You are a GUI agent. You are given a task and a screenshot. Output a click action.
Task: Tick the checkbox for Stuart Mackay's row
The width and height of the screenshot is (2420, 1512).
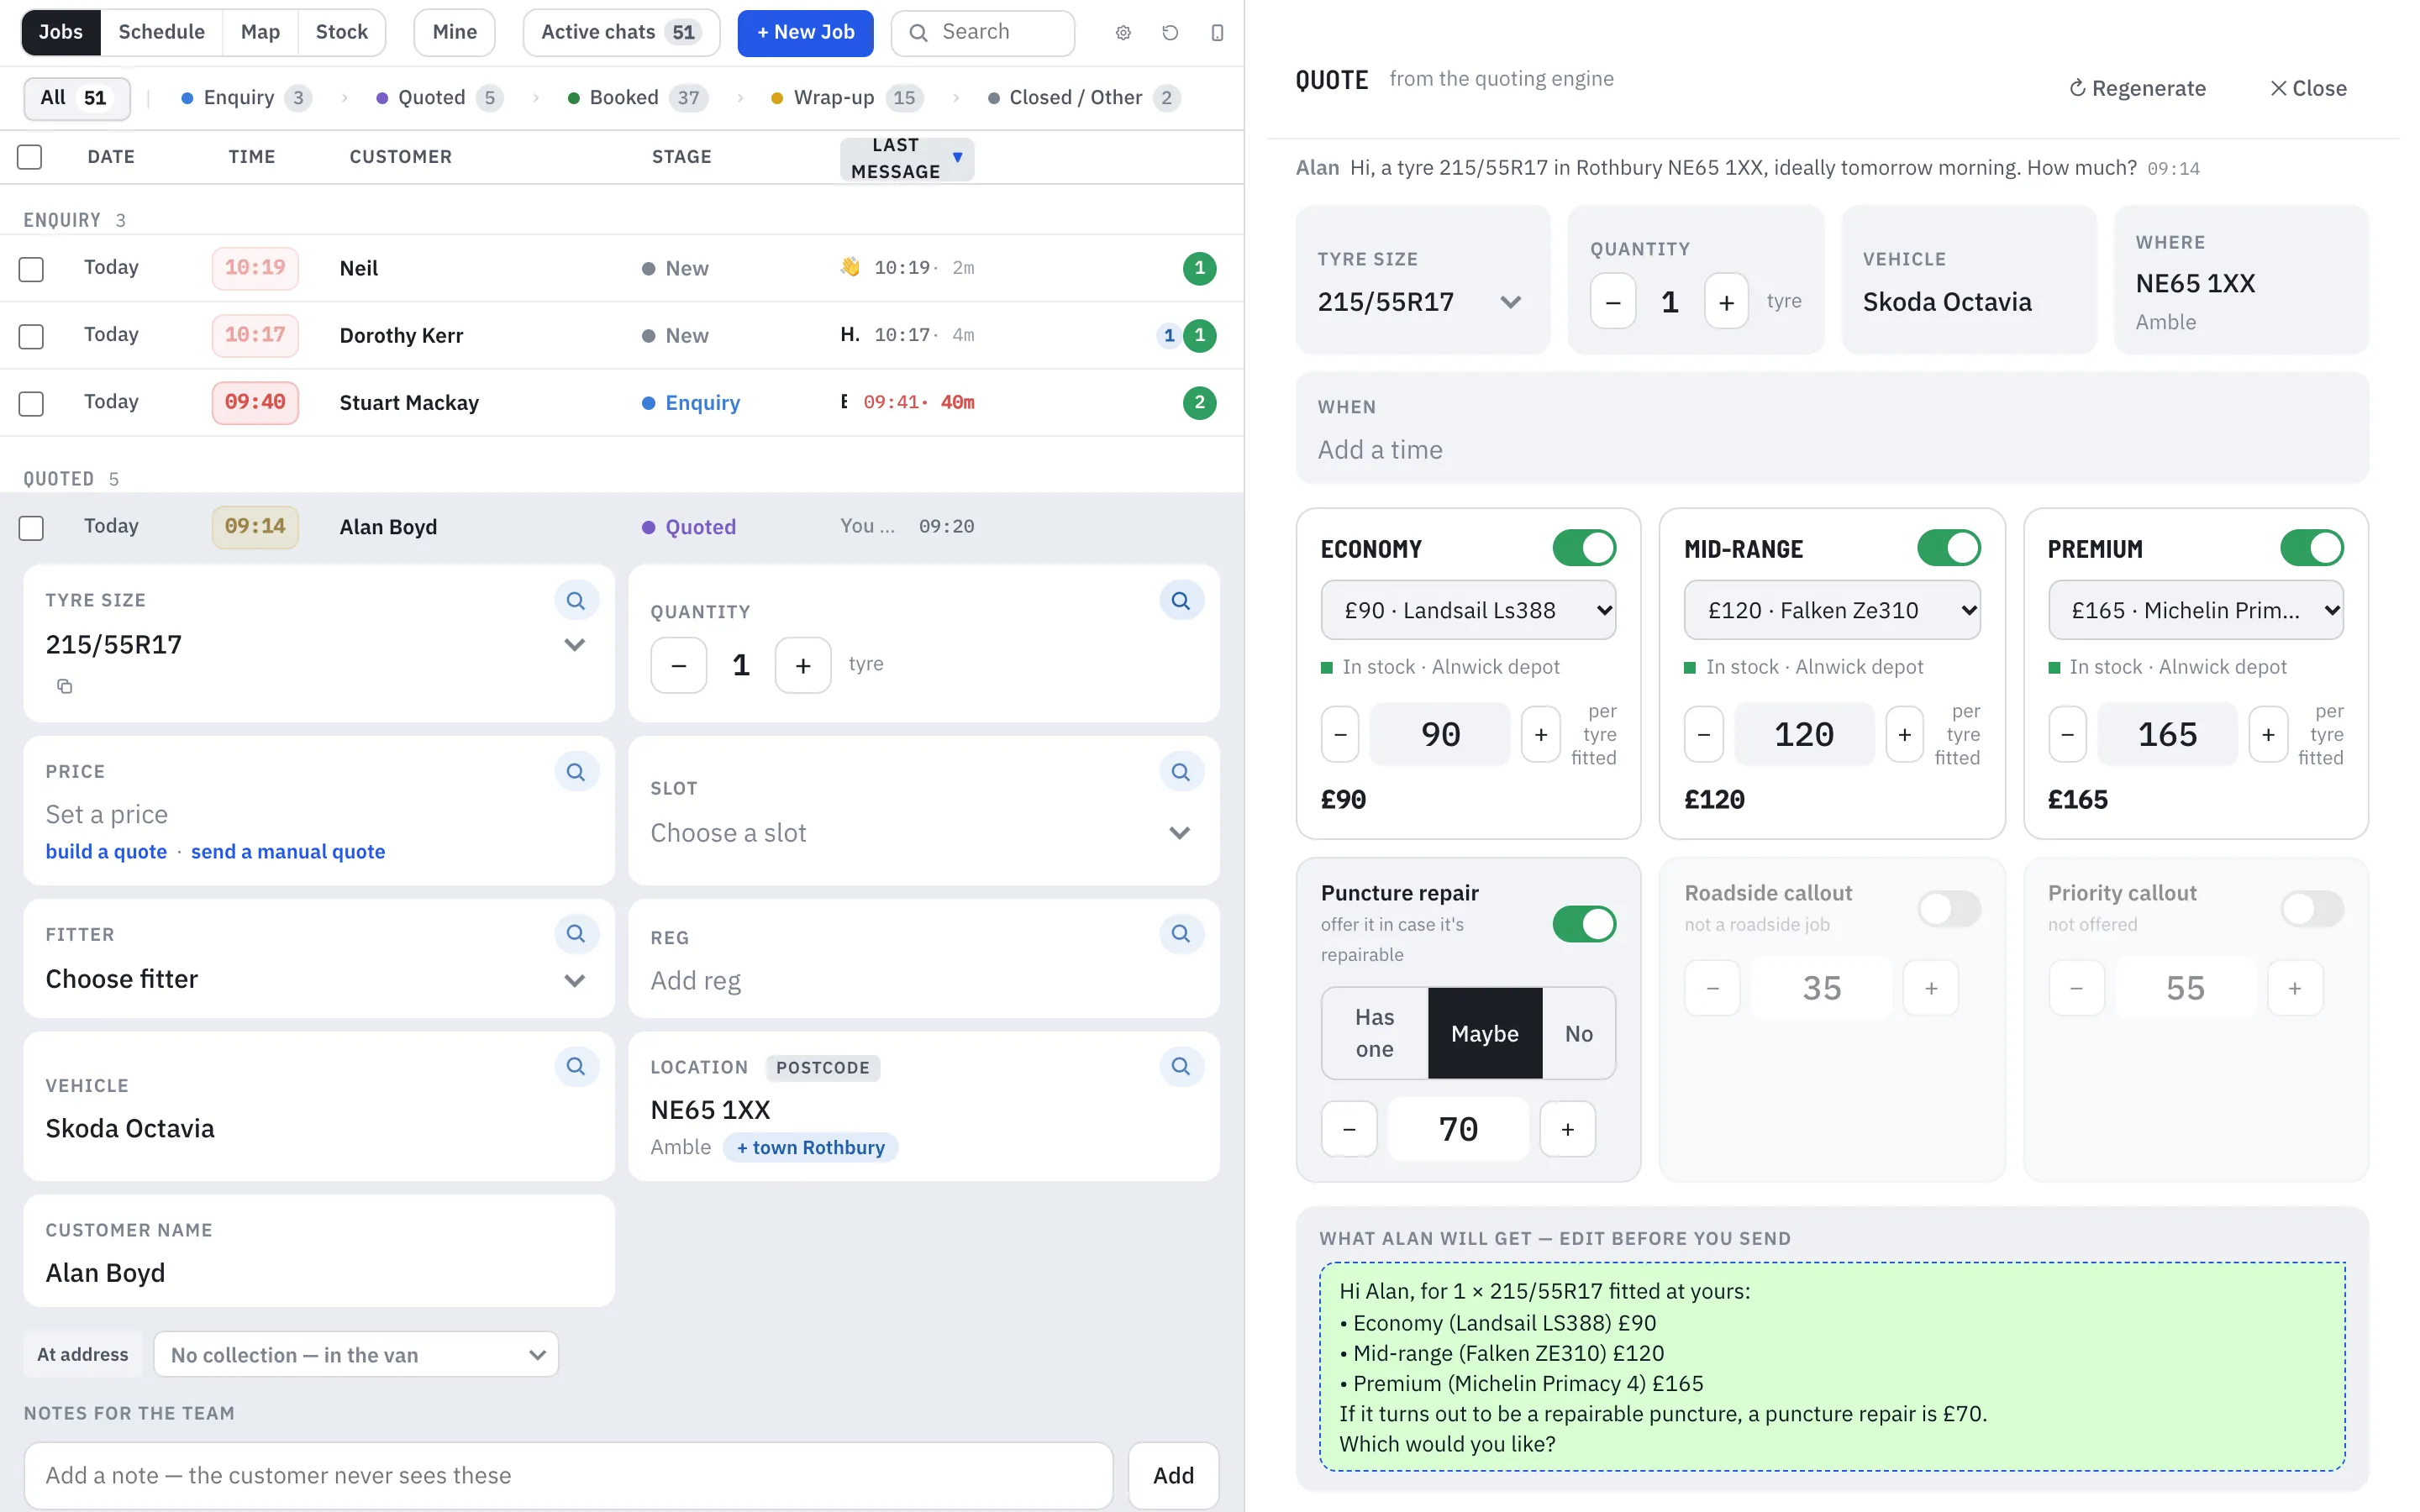(31, 403)
